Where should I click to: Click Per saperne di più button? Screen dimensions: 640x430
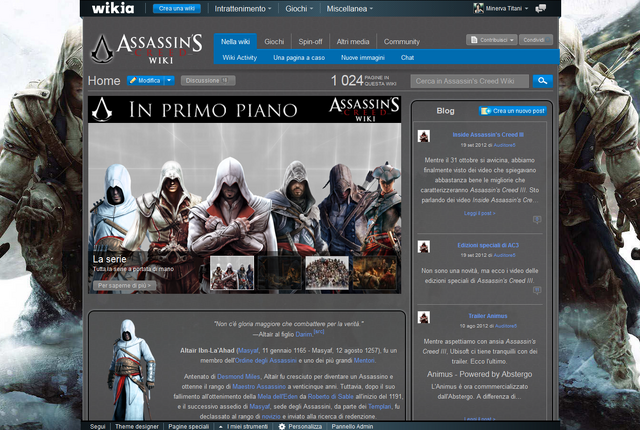[x=124, y=286]
